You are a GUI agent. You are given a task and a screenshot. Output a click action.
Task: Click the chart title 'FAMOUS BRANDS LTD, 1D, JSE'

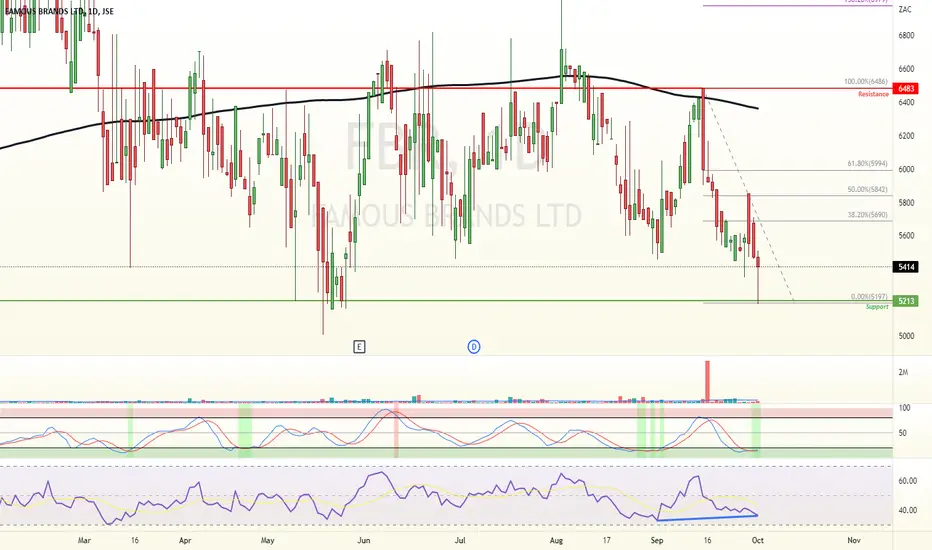pyautogui.click(x=59, y=11)
